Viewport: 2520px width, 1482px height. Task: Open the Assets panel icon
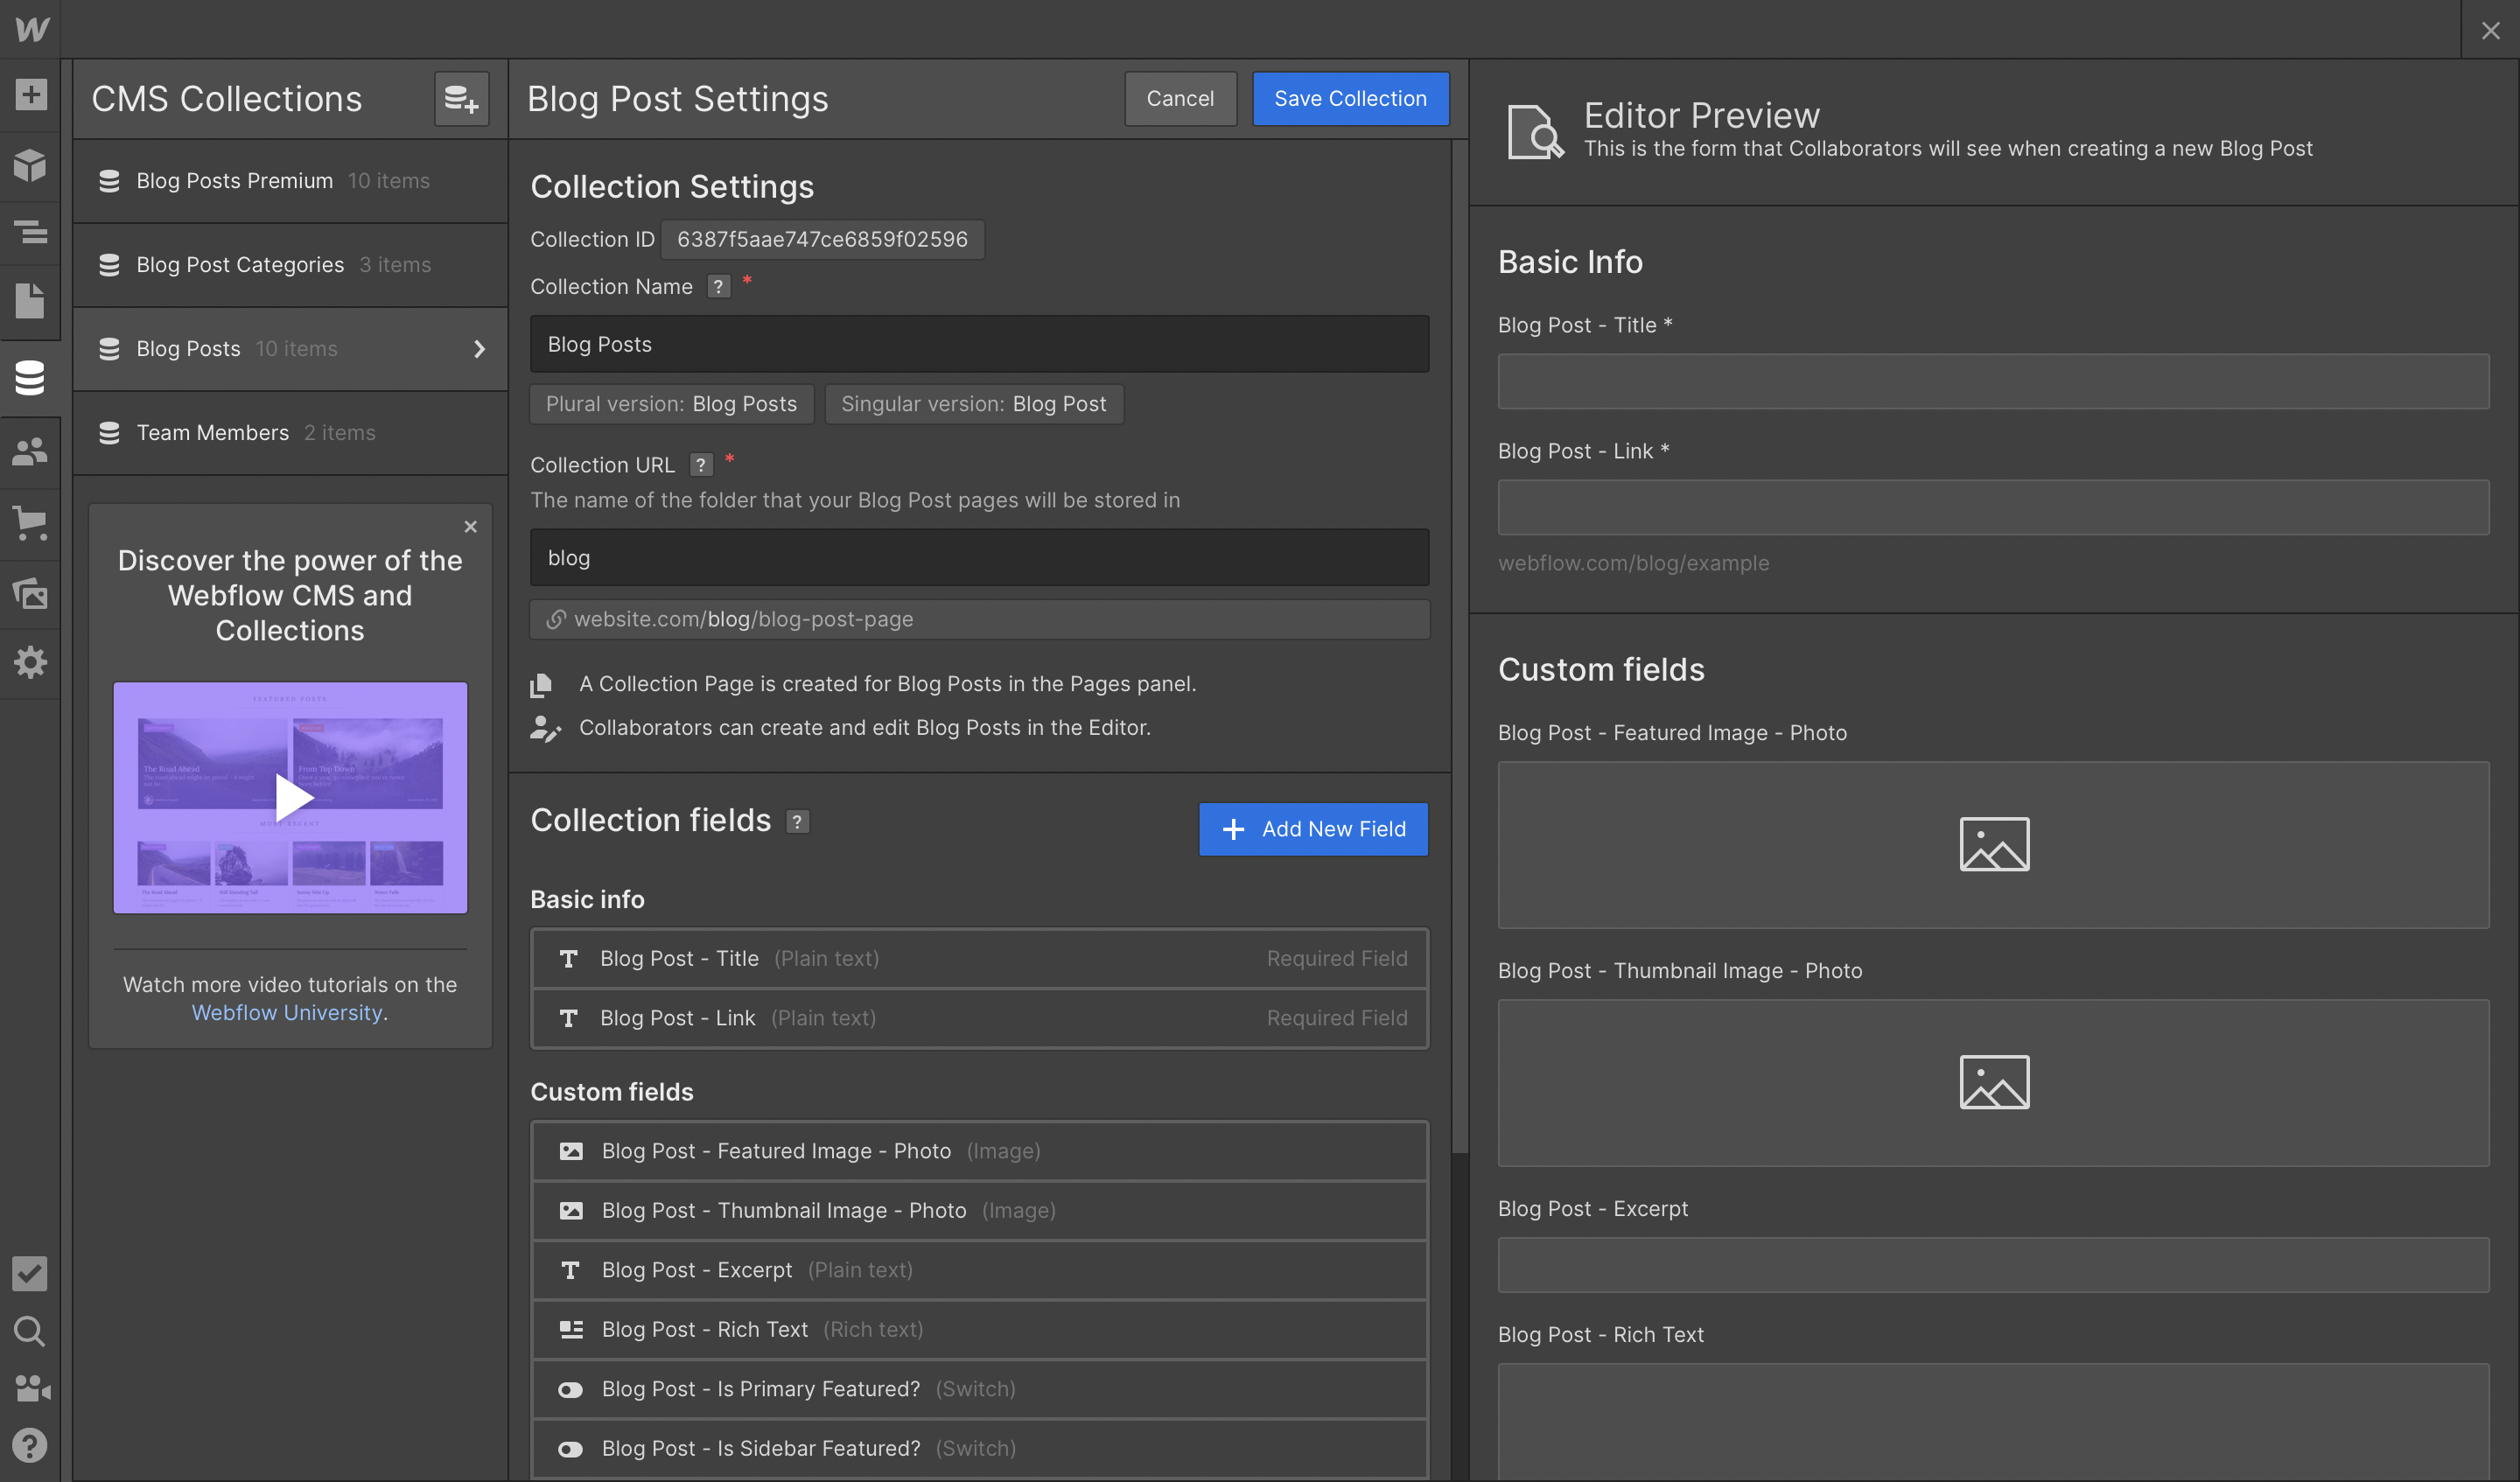[x=30, y=593]
